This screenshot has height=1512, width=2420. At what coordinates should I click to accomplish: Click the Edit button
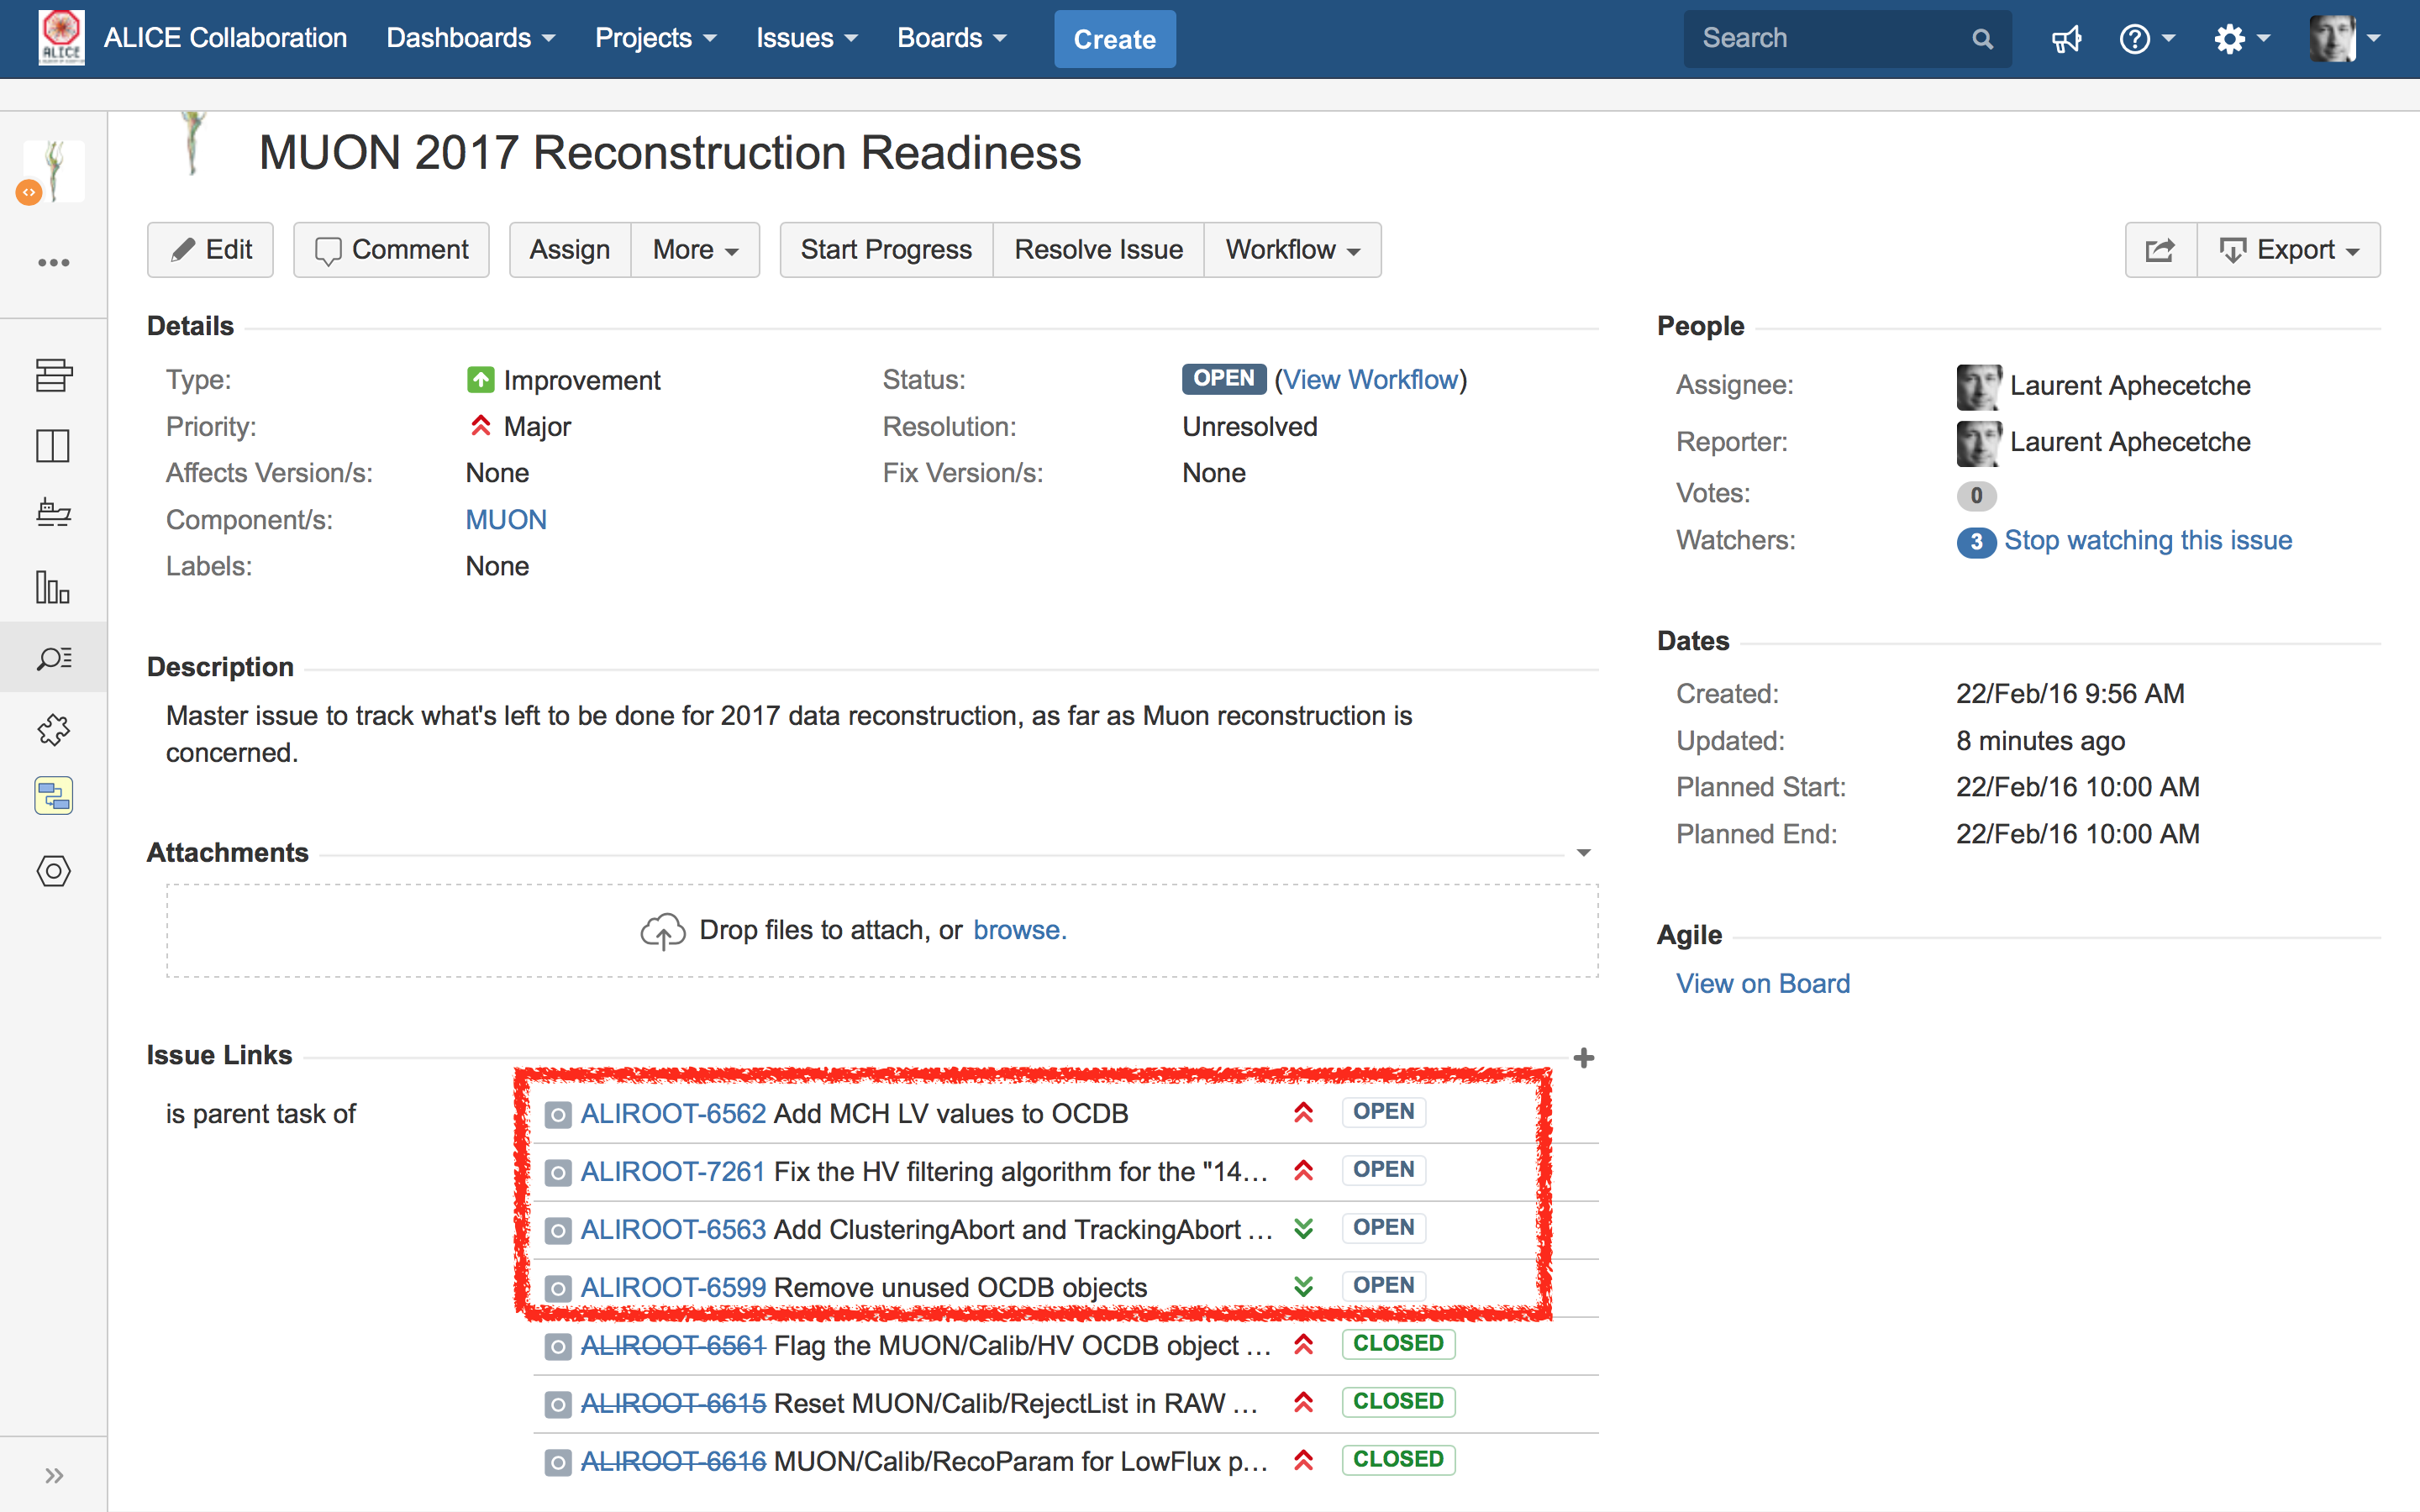click(210, 250)
